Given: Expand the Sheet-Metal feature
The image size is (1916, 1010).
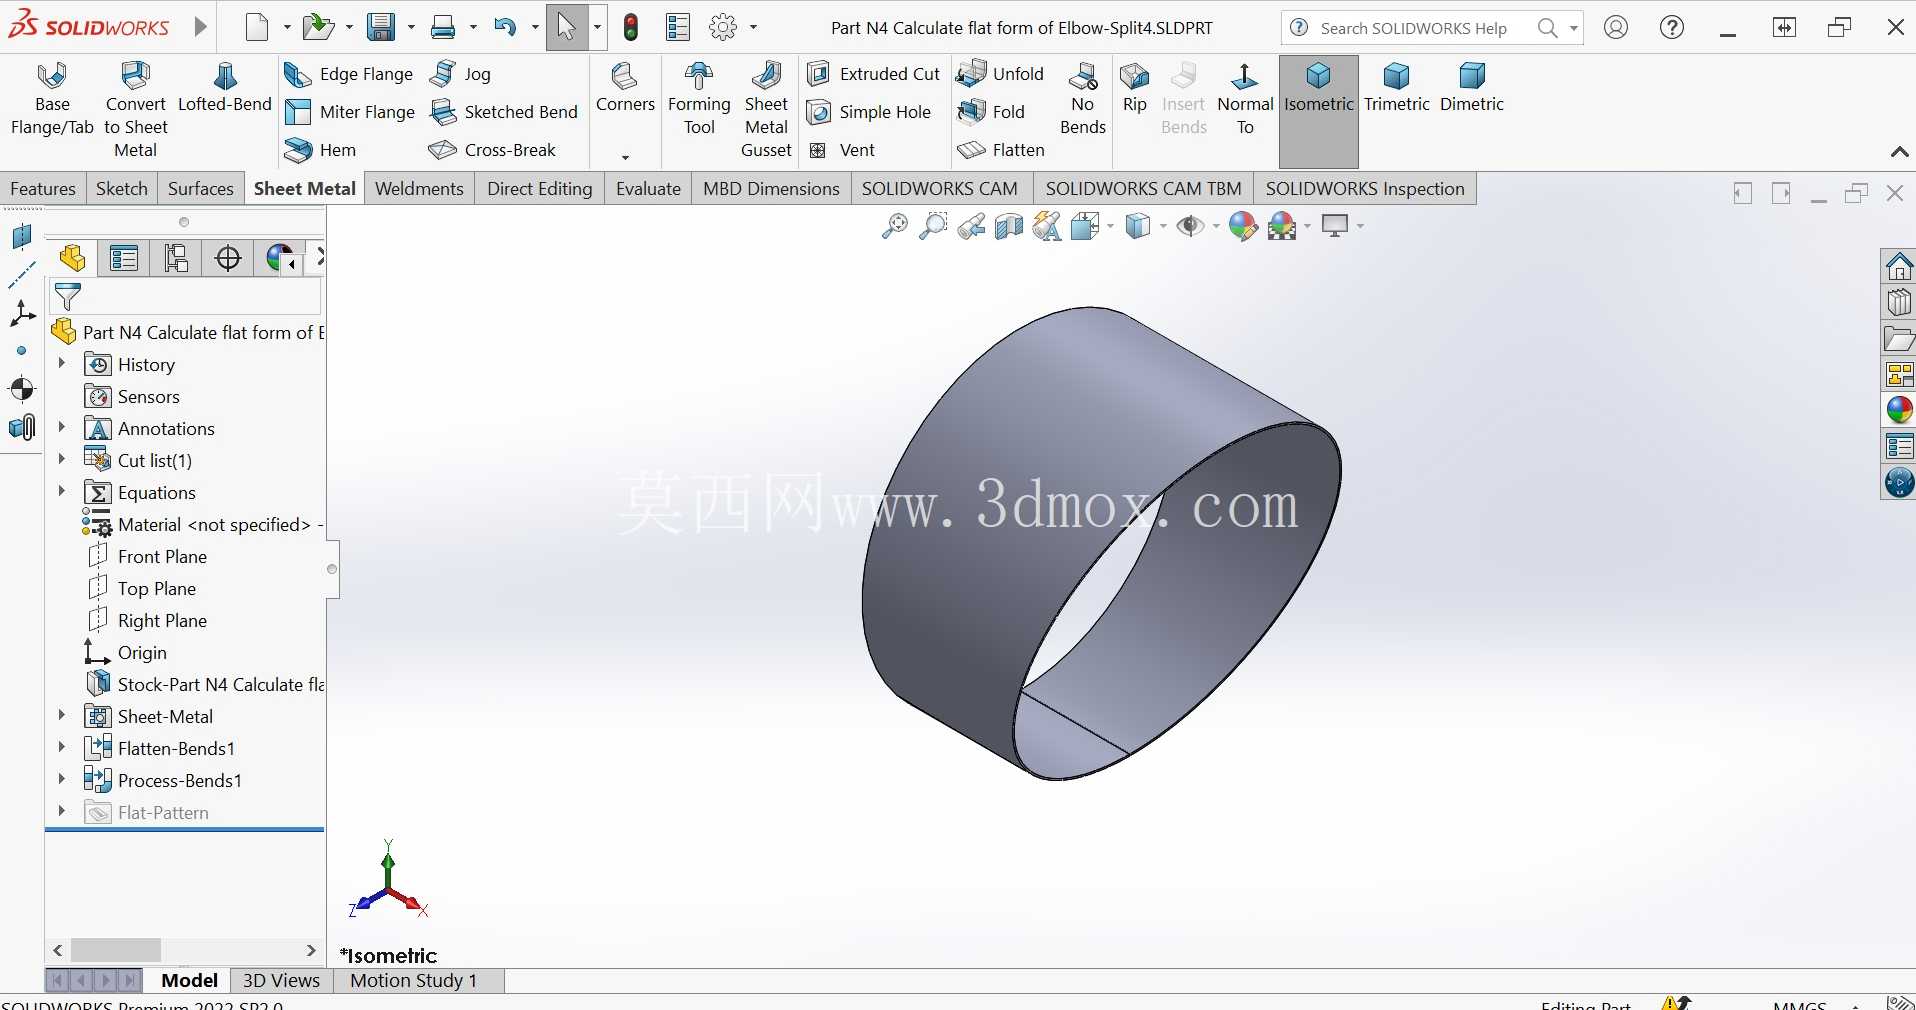Looking at the screenshot, I should point(62,716).
